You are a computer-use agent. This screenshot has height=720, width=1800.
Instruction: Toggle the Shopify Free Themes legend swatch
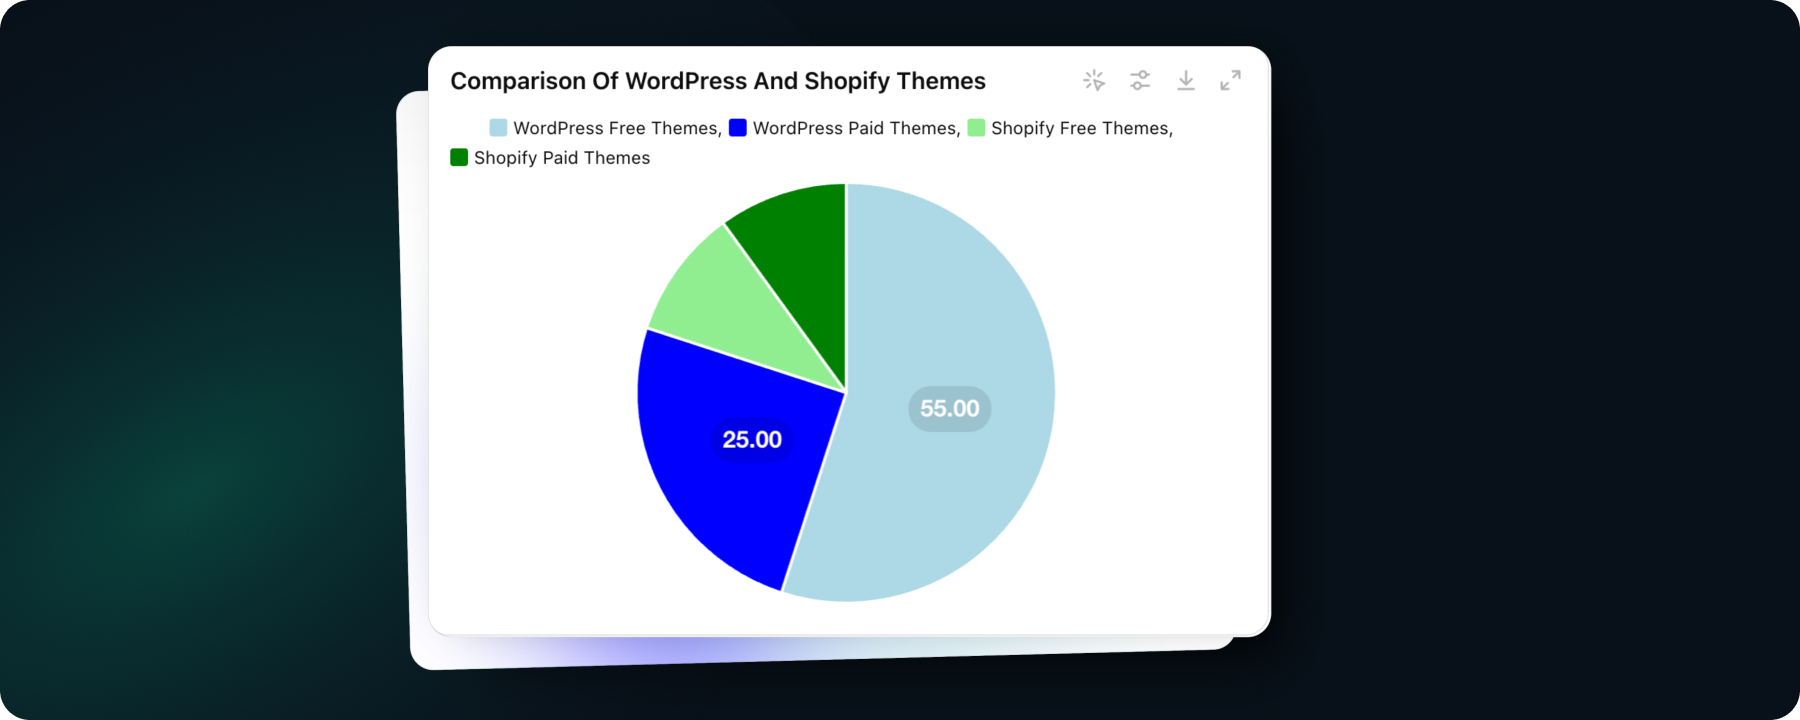[x=976, y=128]
